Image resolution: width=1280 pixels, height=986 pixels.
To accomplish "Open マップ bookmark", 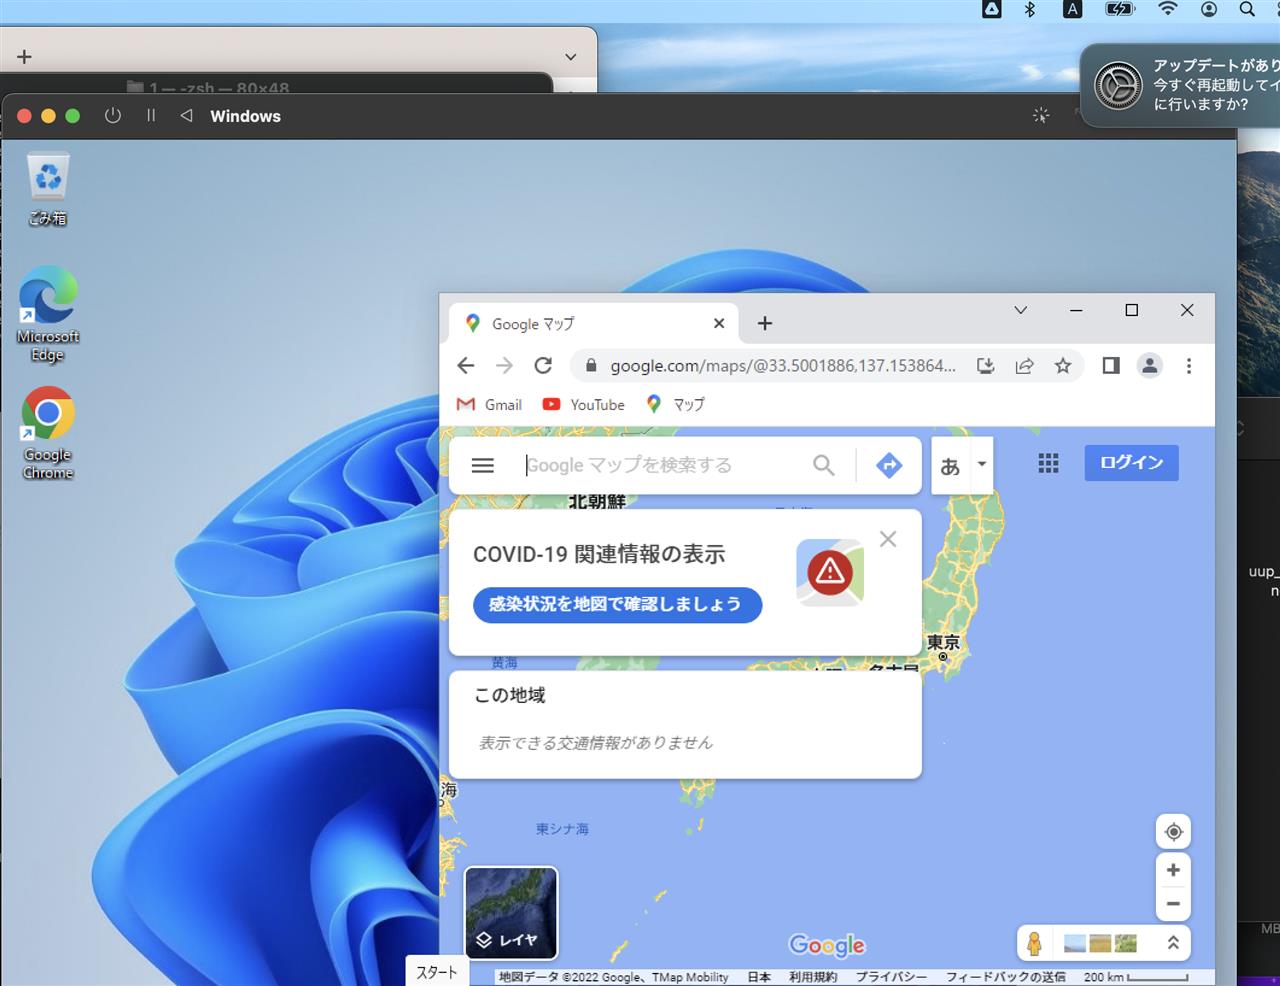I will coord(676,404).
